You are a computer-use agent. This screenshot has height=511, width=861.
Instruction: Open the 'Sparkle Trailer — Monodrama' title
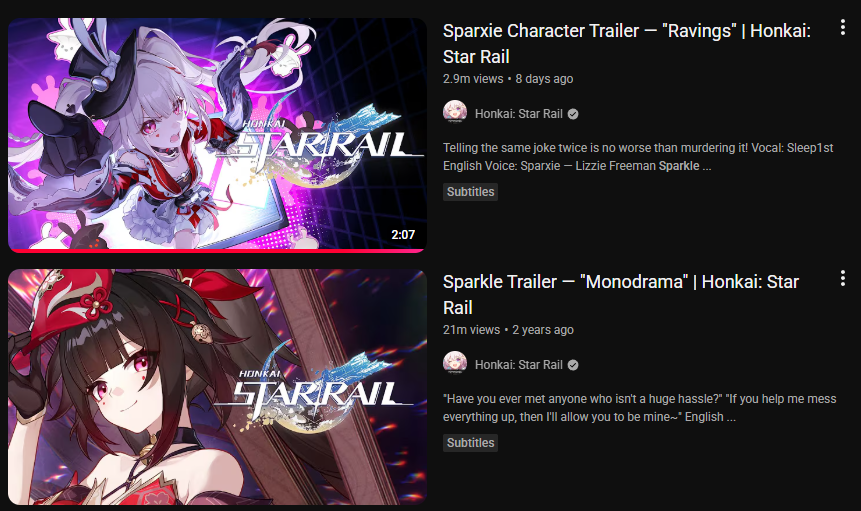620,294
